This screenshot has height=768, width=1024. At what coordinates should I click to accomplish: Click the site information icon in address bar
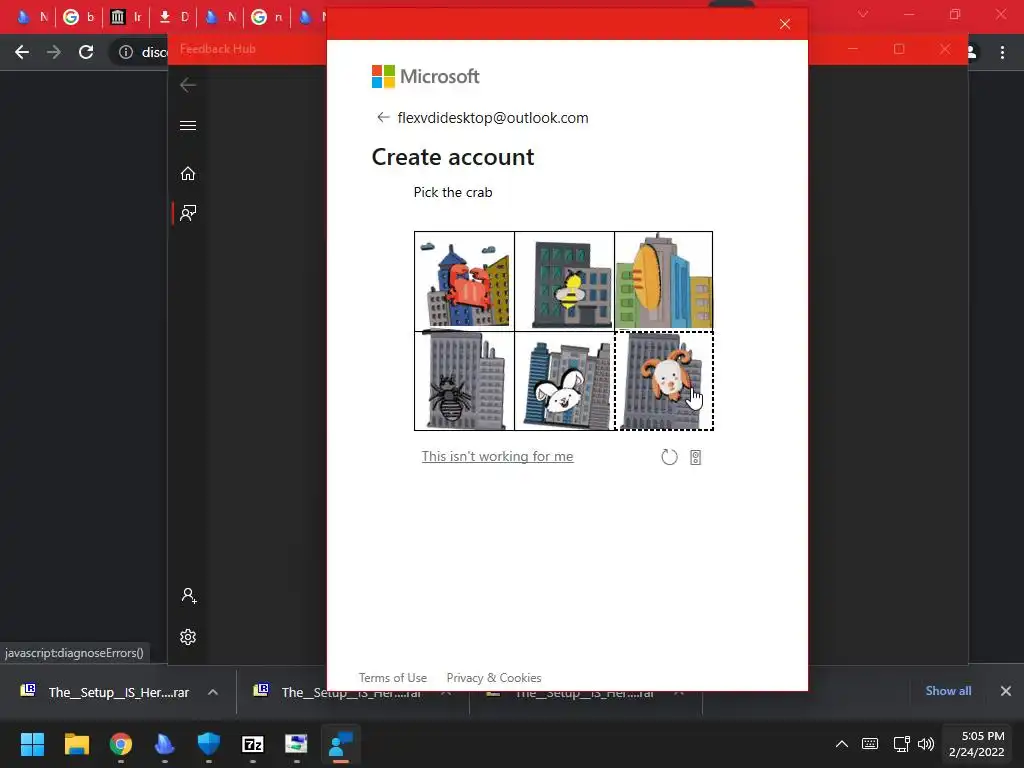point(126,52)
